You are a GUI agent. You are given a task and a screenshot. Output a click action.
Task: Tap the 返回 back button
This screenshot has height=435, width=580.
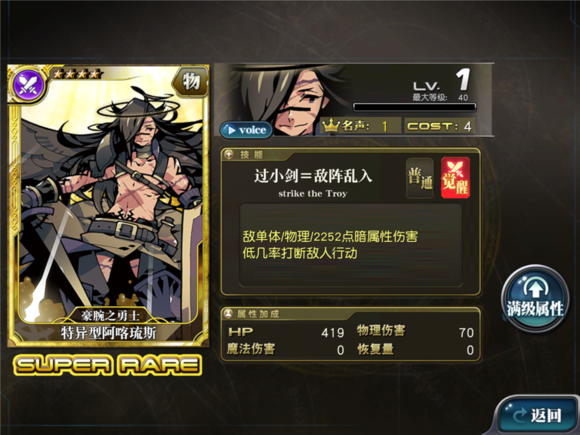(x=537, y=415)
